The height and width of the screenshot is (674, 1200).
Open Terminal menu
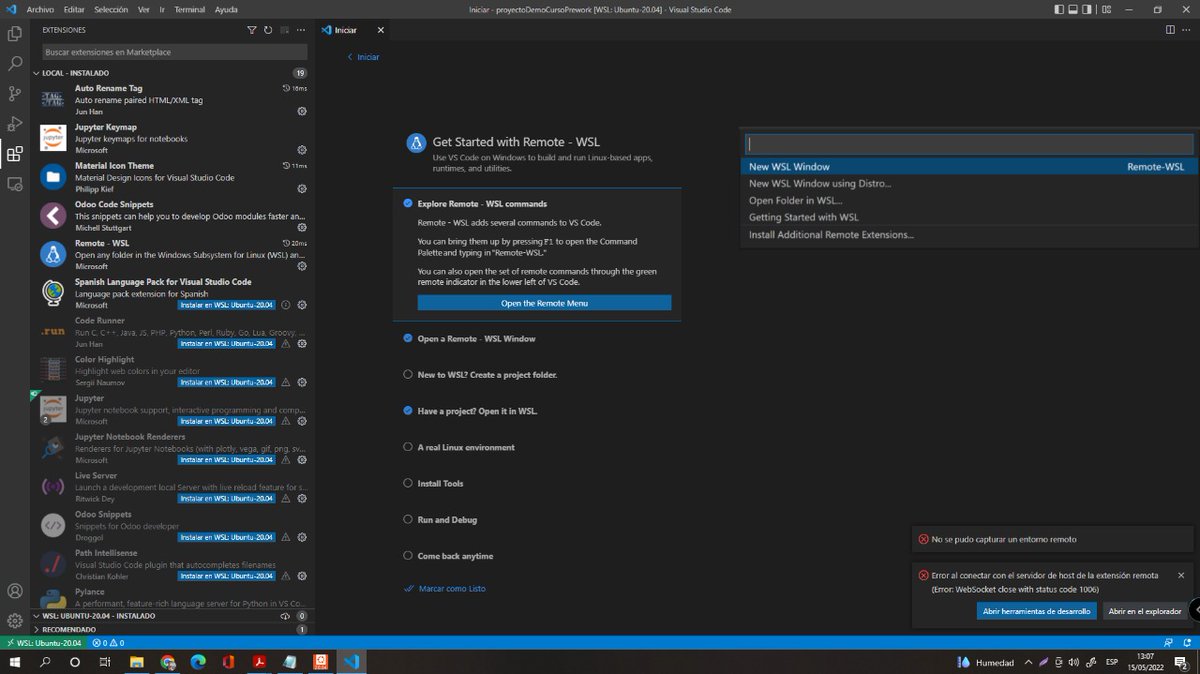[x=189, y=9]
